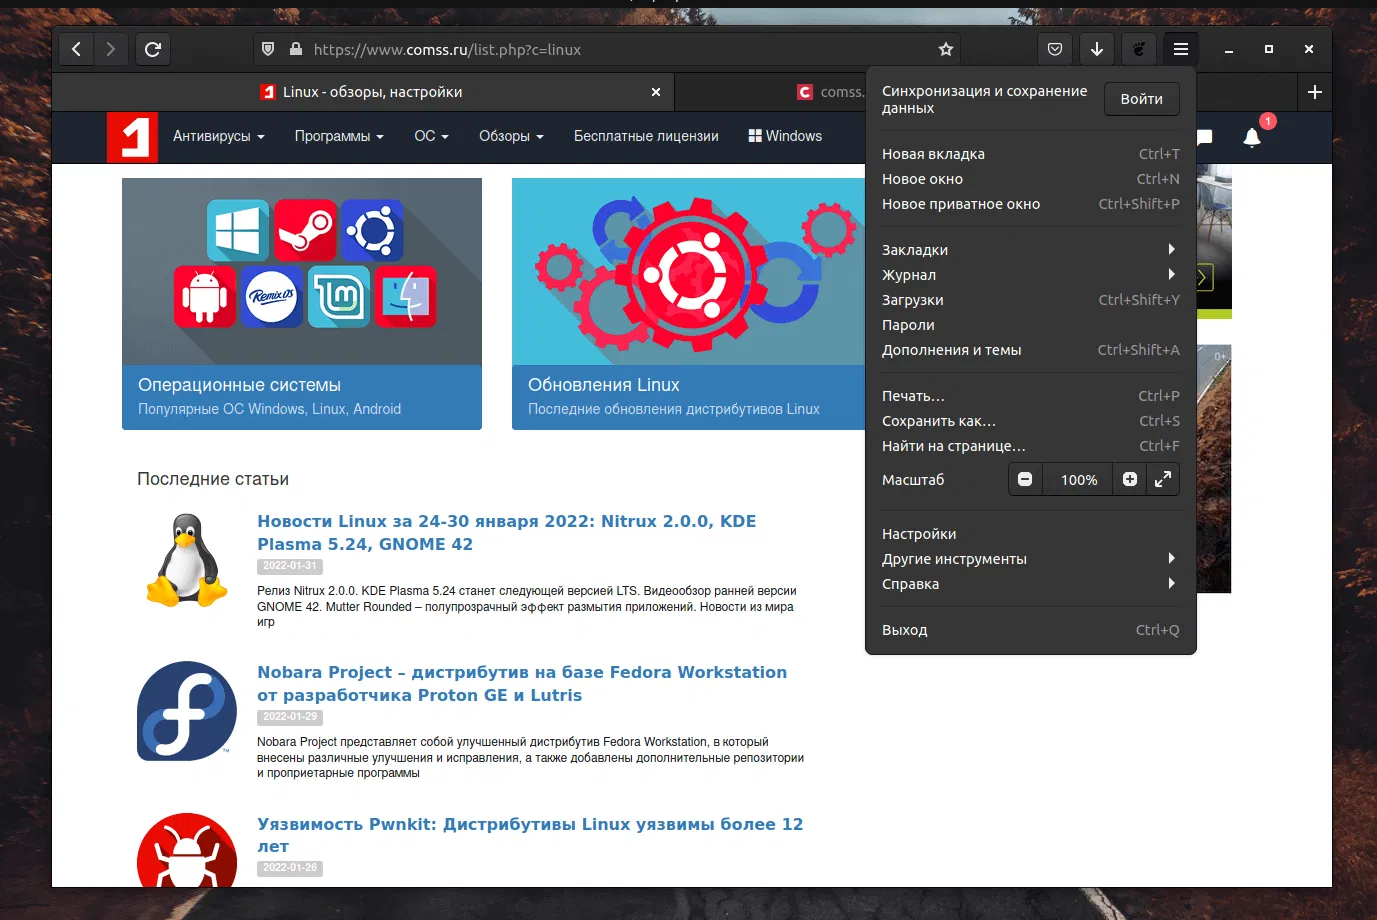Enter full screen mode from the zoom row
The height and width of the screenshot is (920, 1377).
(x=1163, y=480)
